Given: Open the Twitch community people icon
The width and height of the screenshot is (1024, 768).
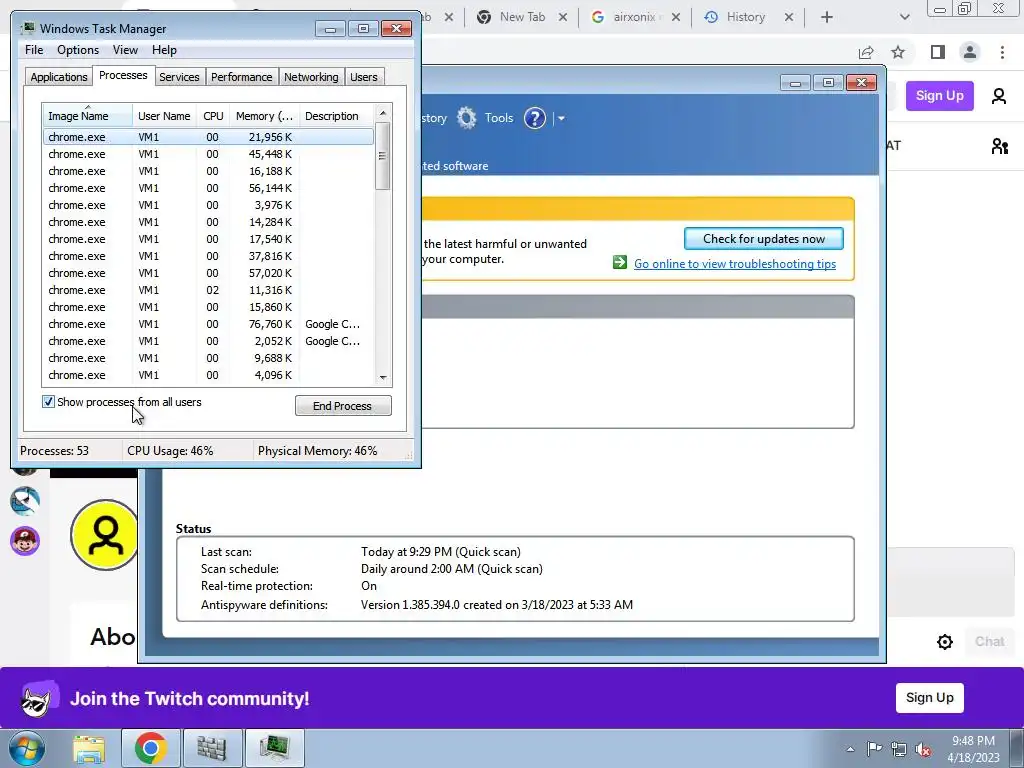Looking at the screenshot, I should click(x=999, y=146).
